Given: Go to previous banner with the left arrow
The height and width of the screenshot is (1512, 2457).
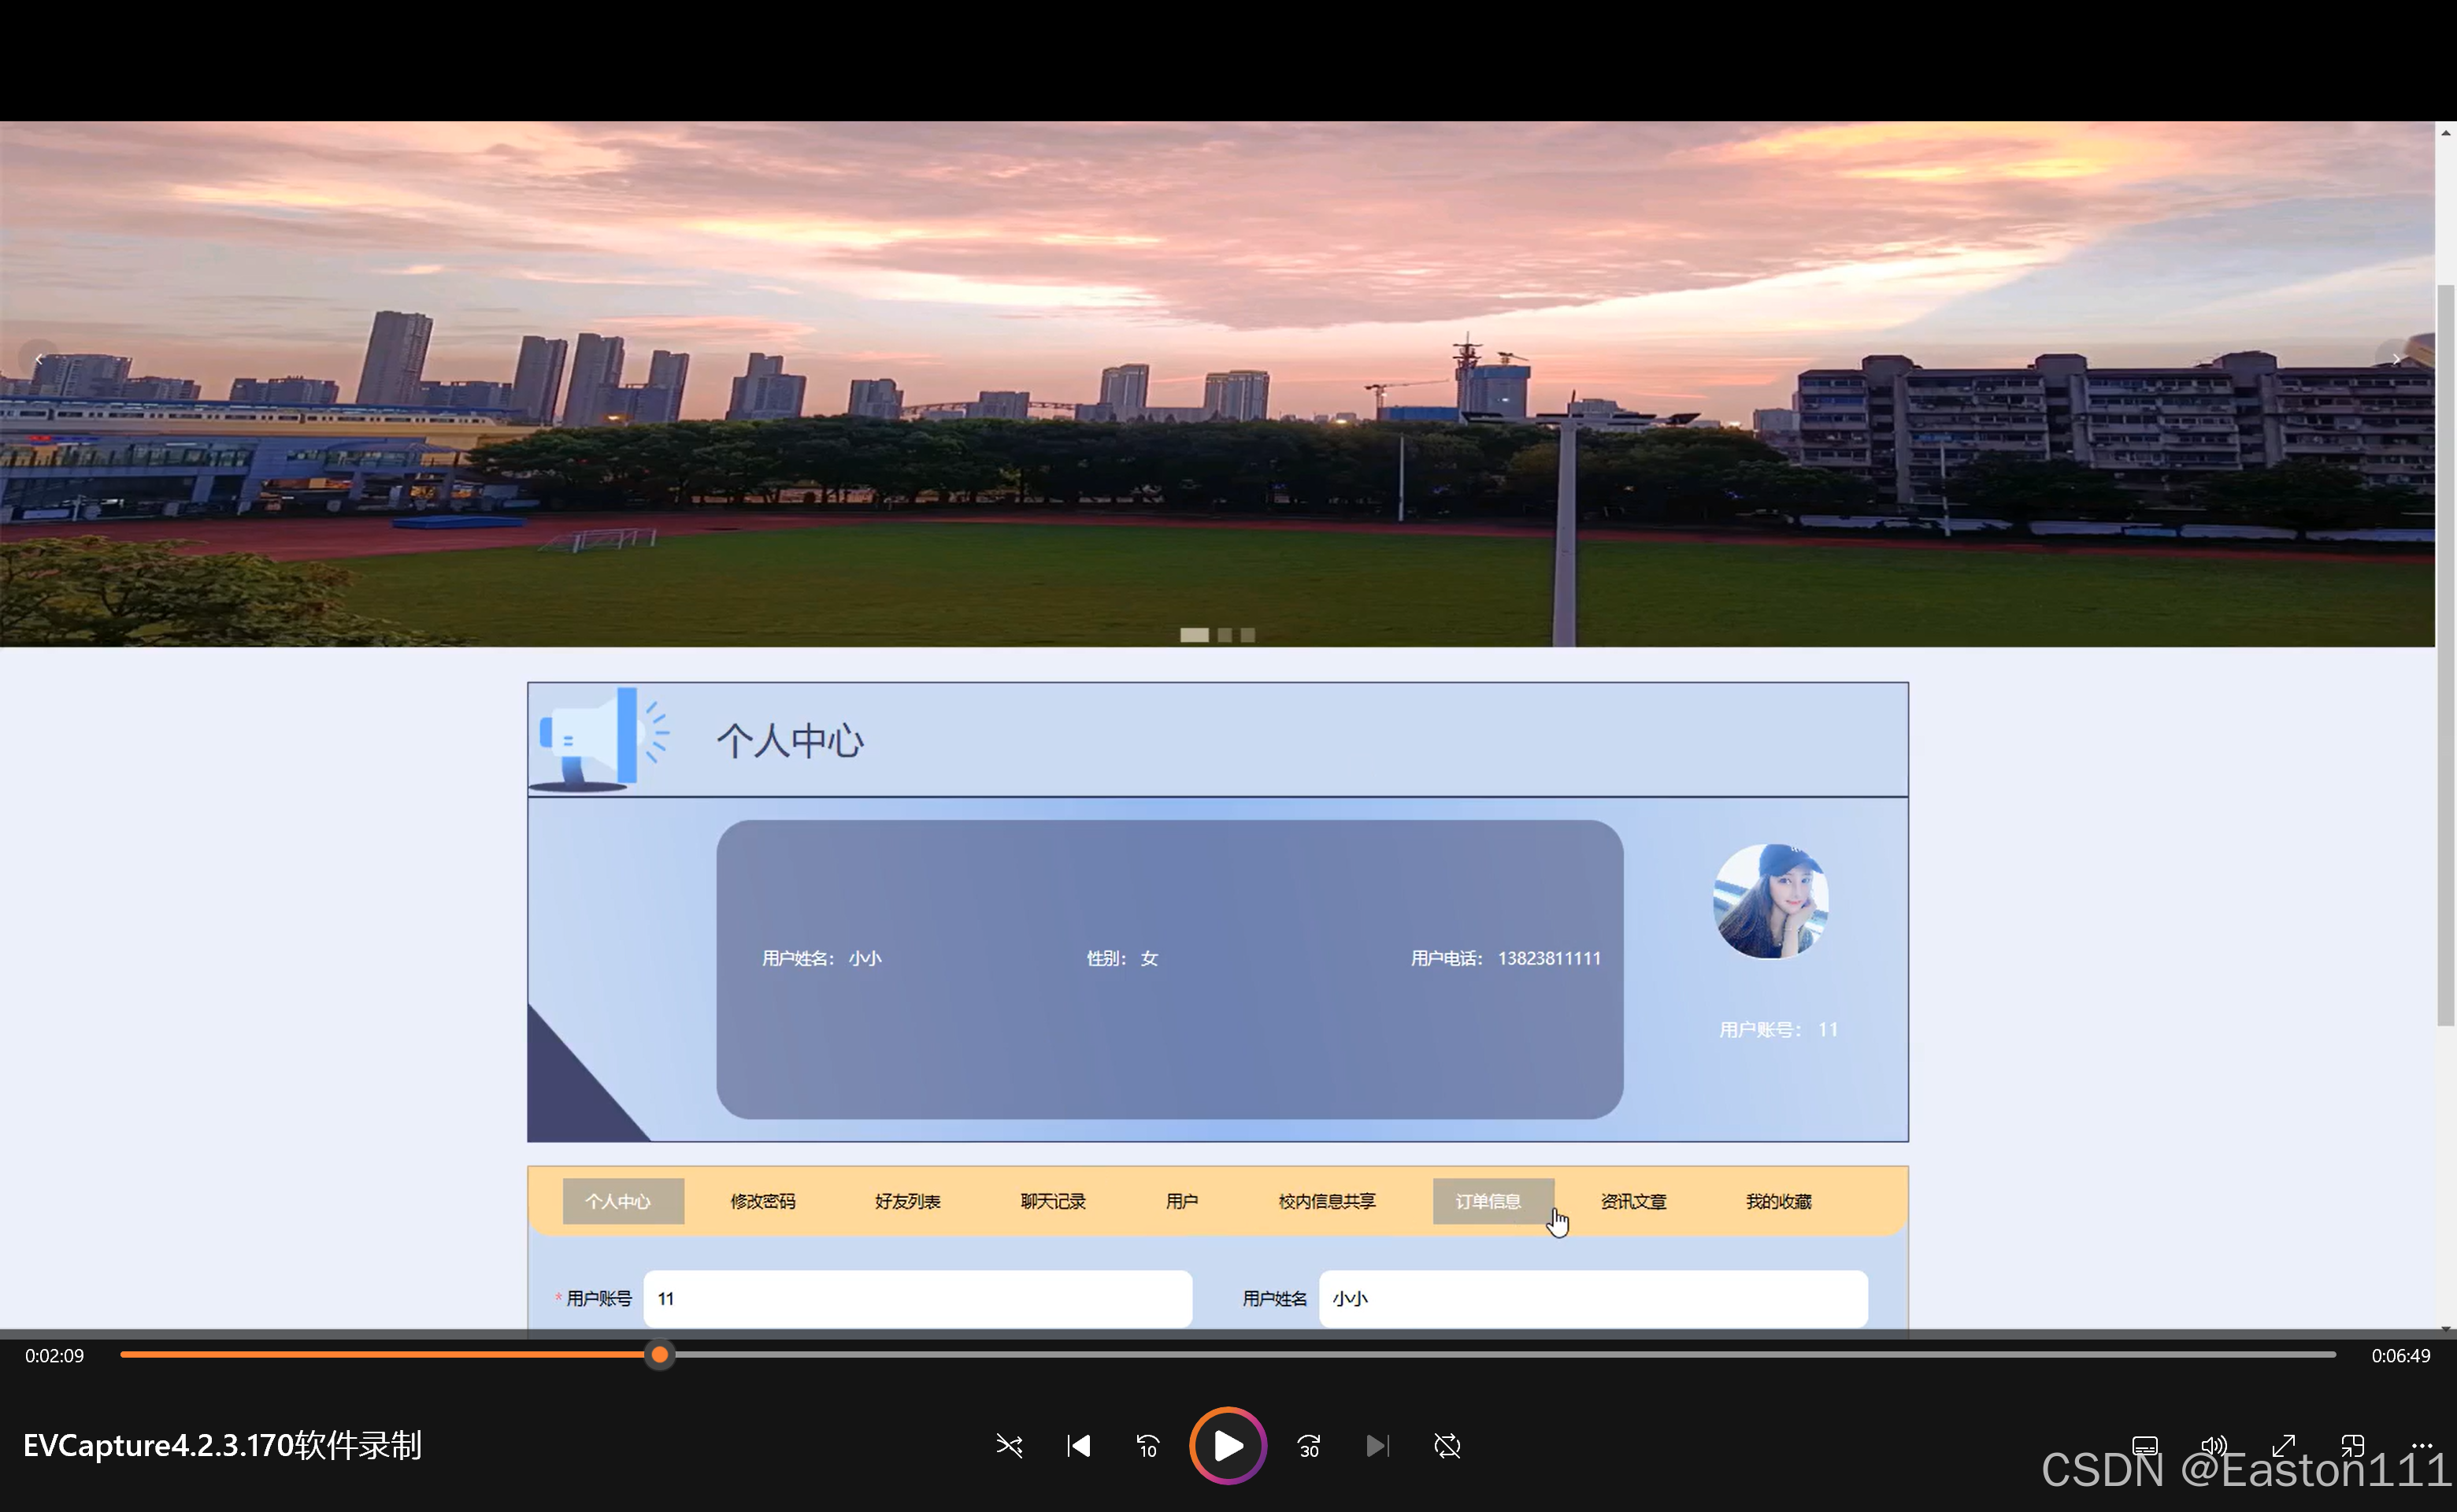Looking at the screenshot, I should (39, 358).
